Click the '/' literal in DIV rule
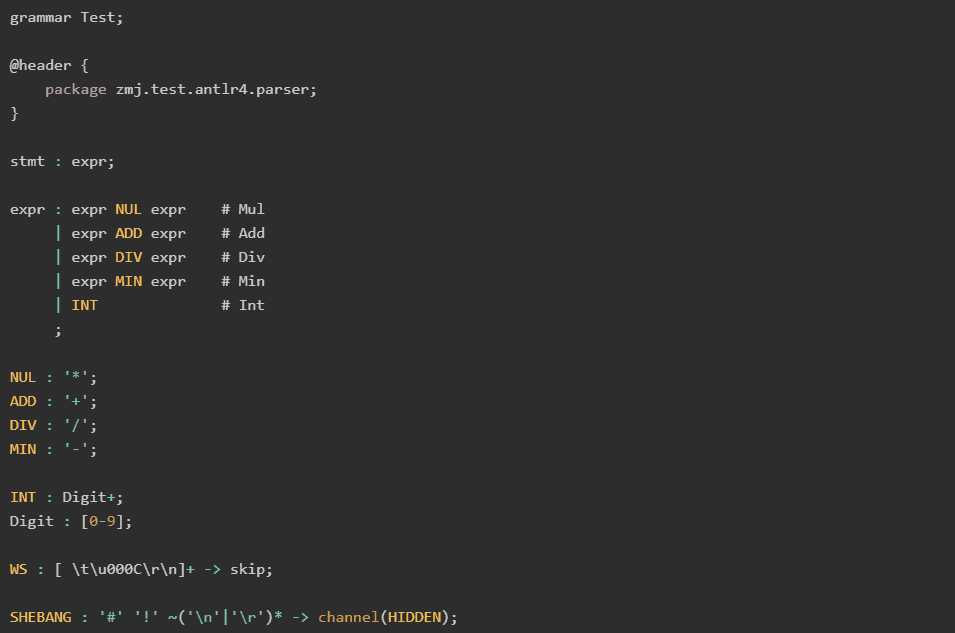Image resolution: width=955 pixels, height=633 pixels. 76,425
